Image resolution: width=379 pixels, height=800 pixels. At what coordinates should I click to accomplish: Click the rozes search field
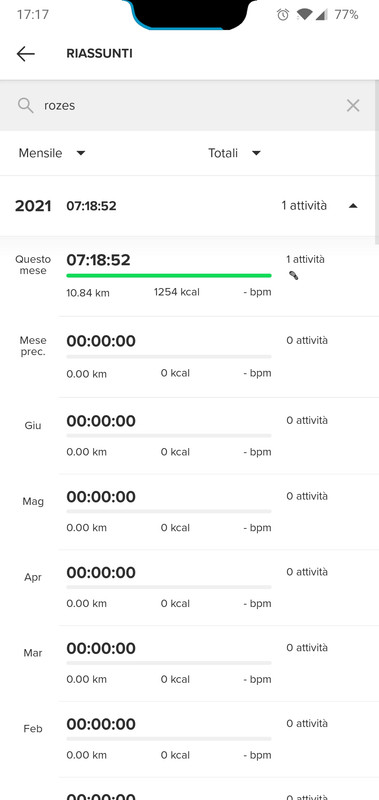189,106
